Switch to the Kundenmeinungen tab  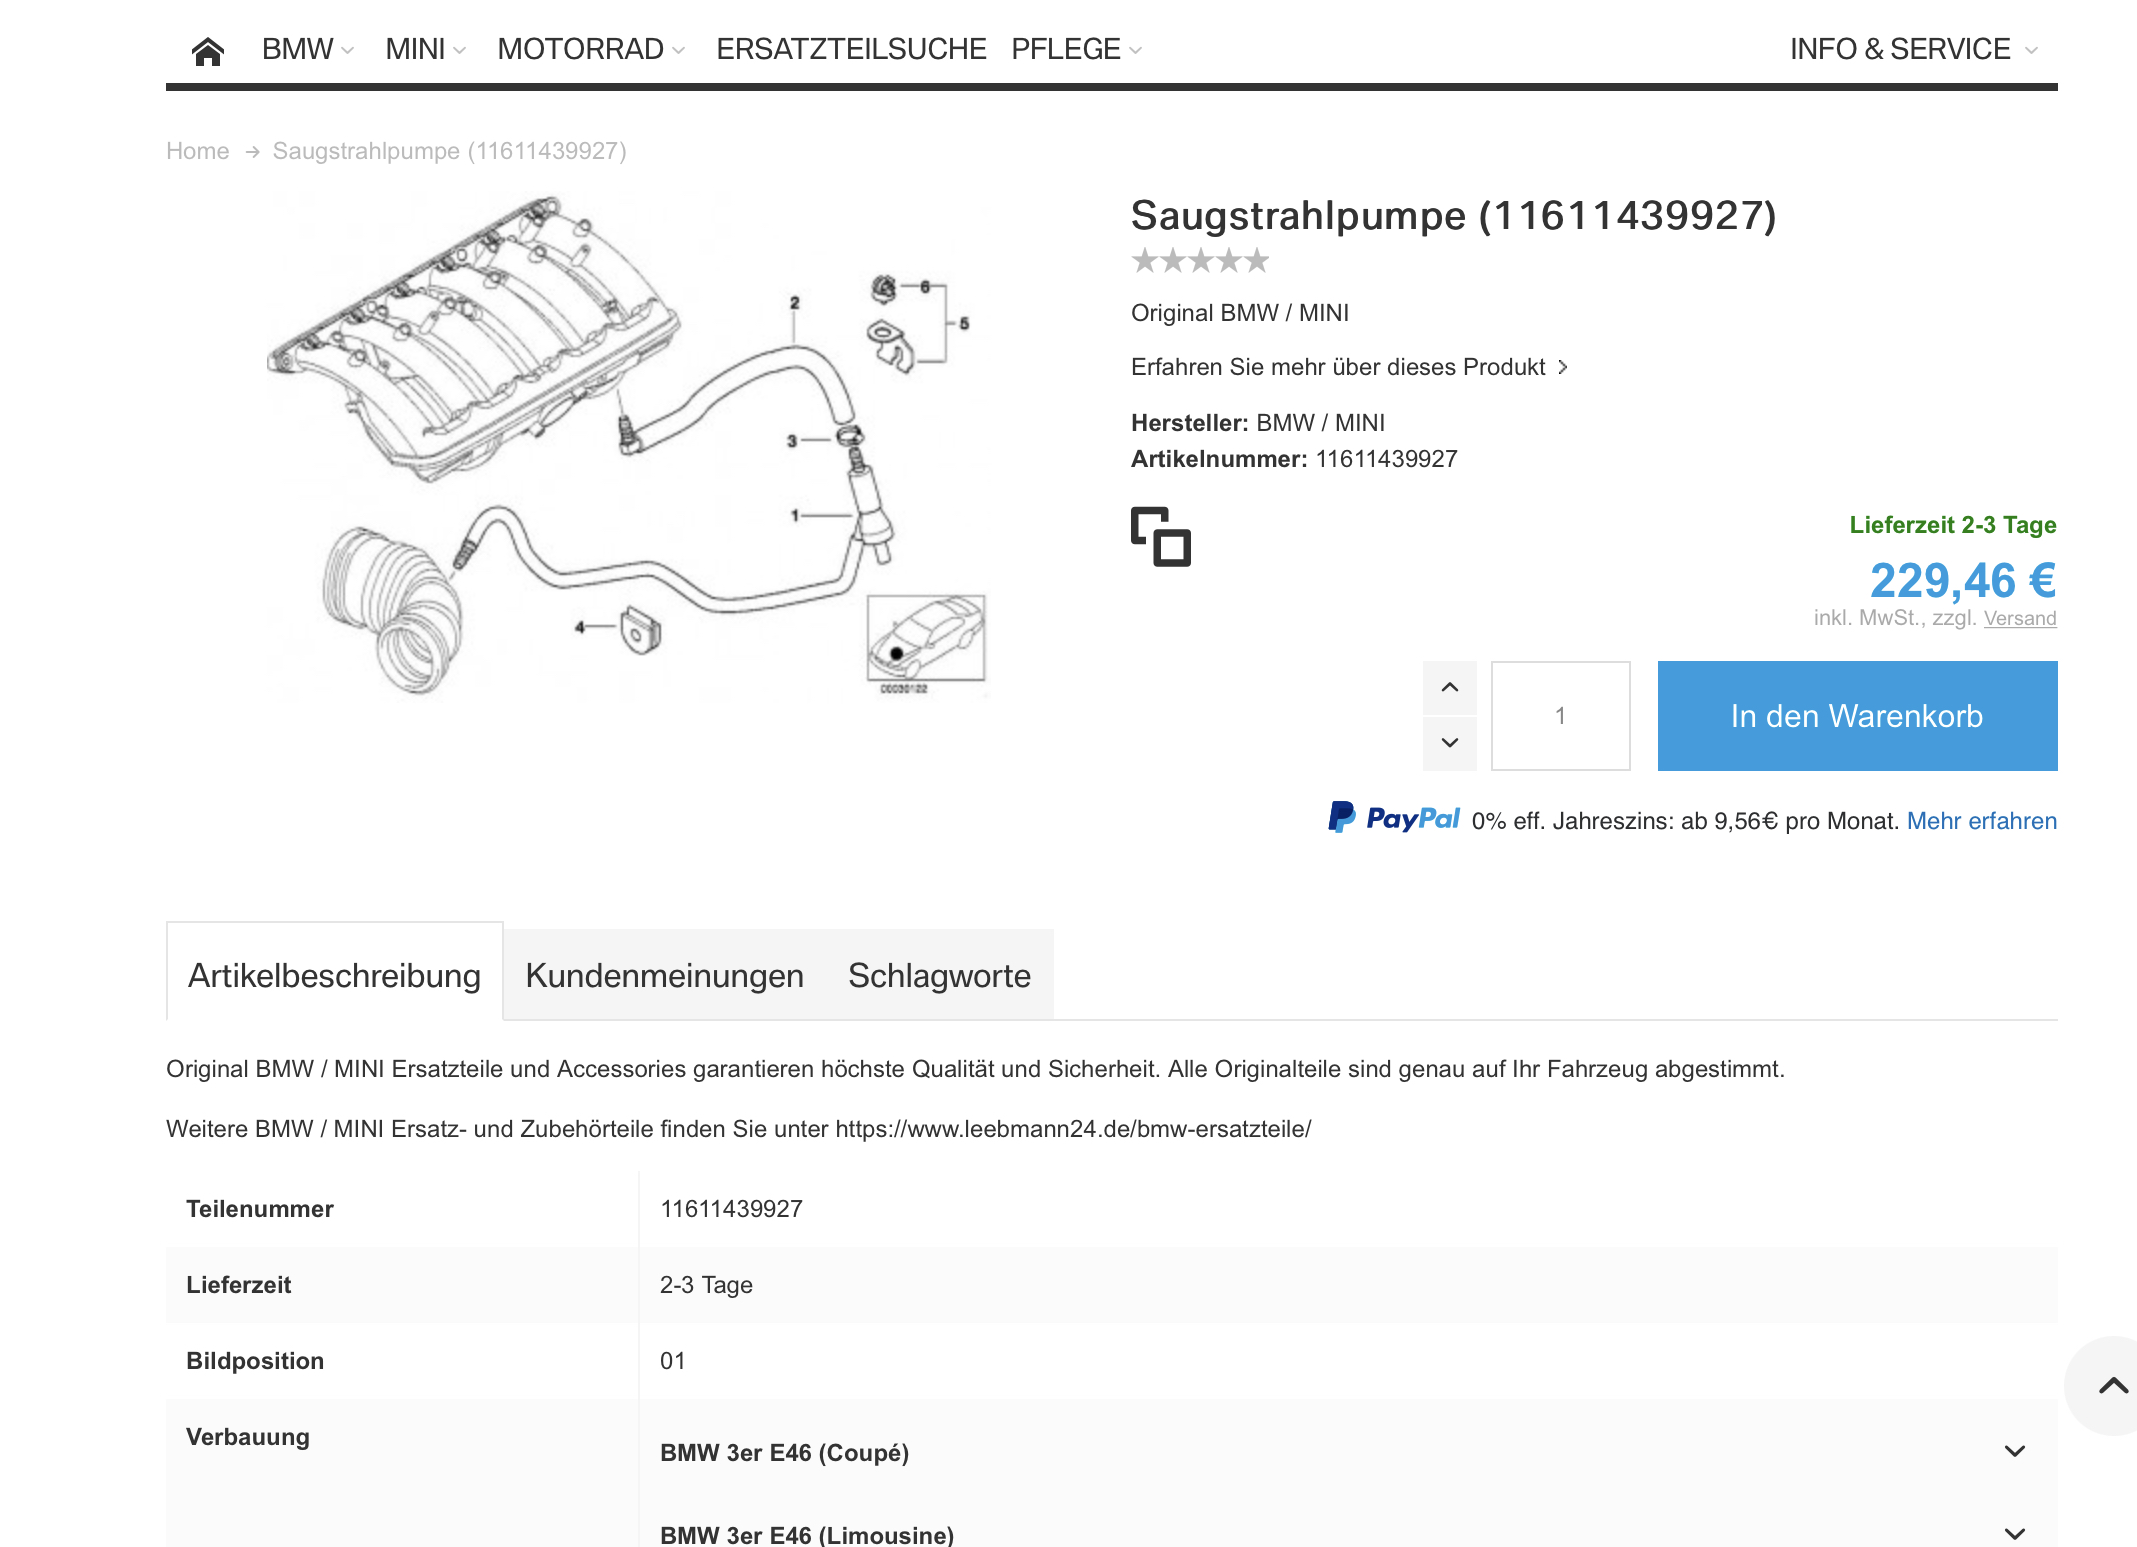tap(665, 975)
